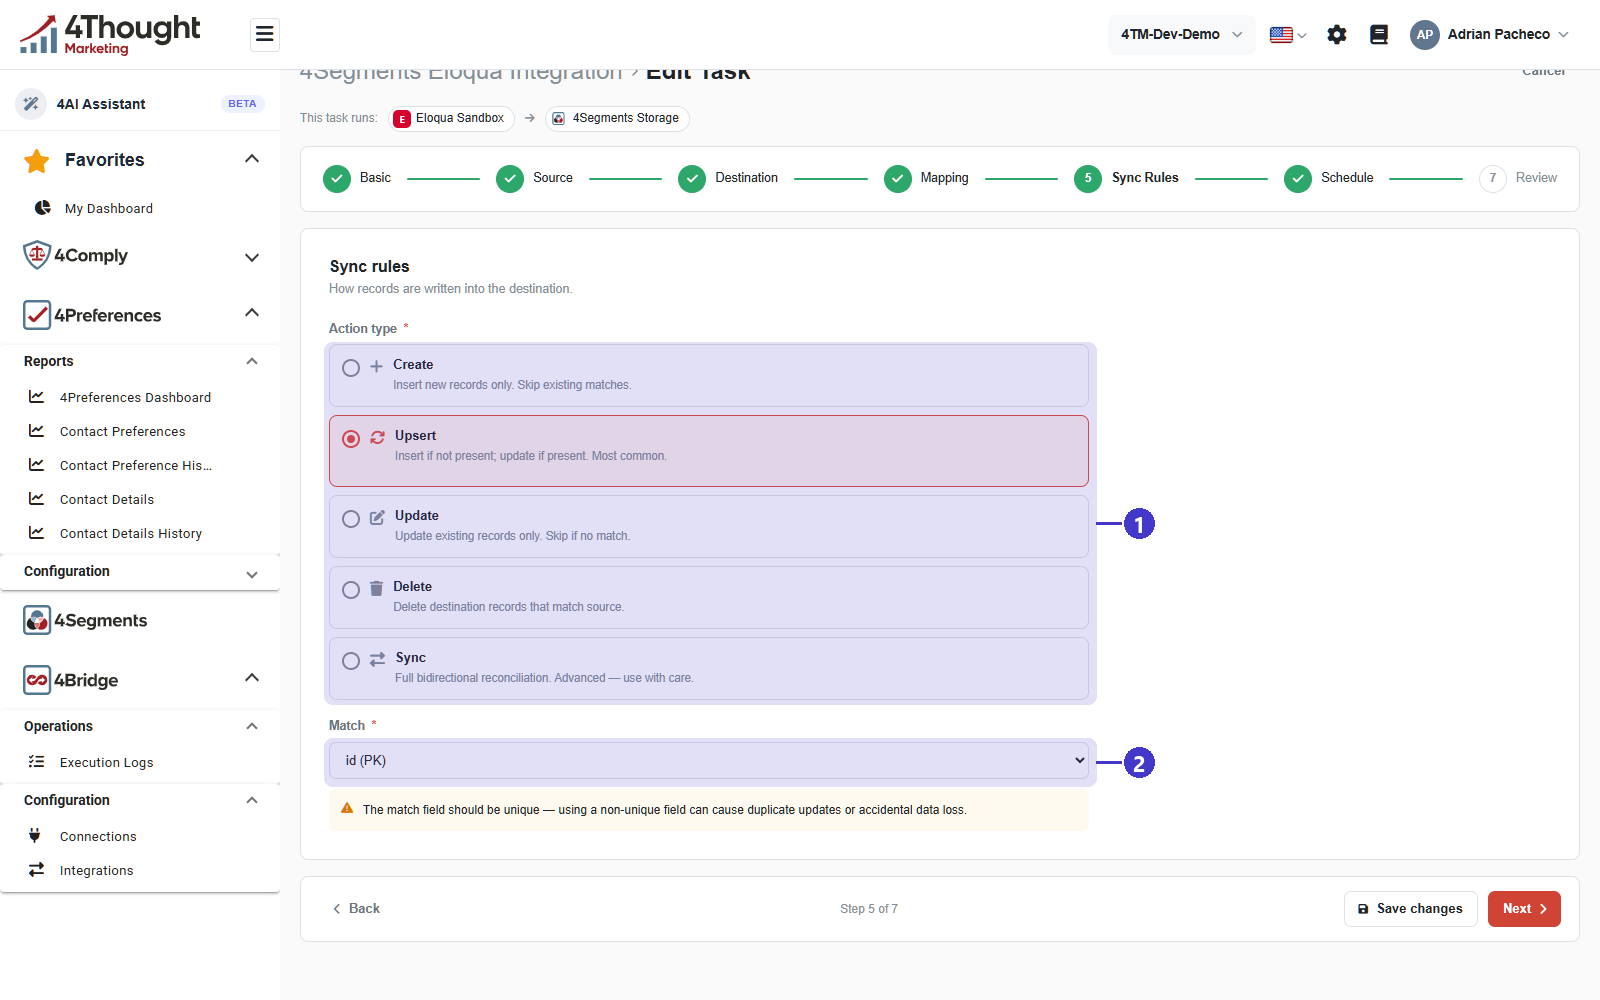Click the 4Bridge infinity icon

[x=37, y=680]
